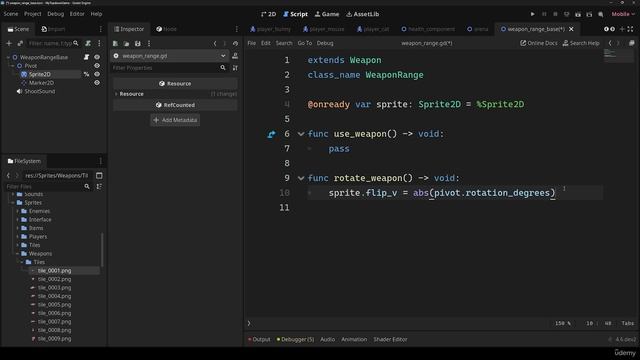This screenshot has height=360, width=640.
Task: Toggle FileSystem split view mode icon
Action: pos(99,176)
